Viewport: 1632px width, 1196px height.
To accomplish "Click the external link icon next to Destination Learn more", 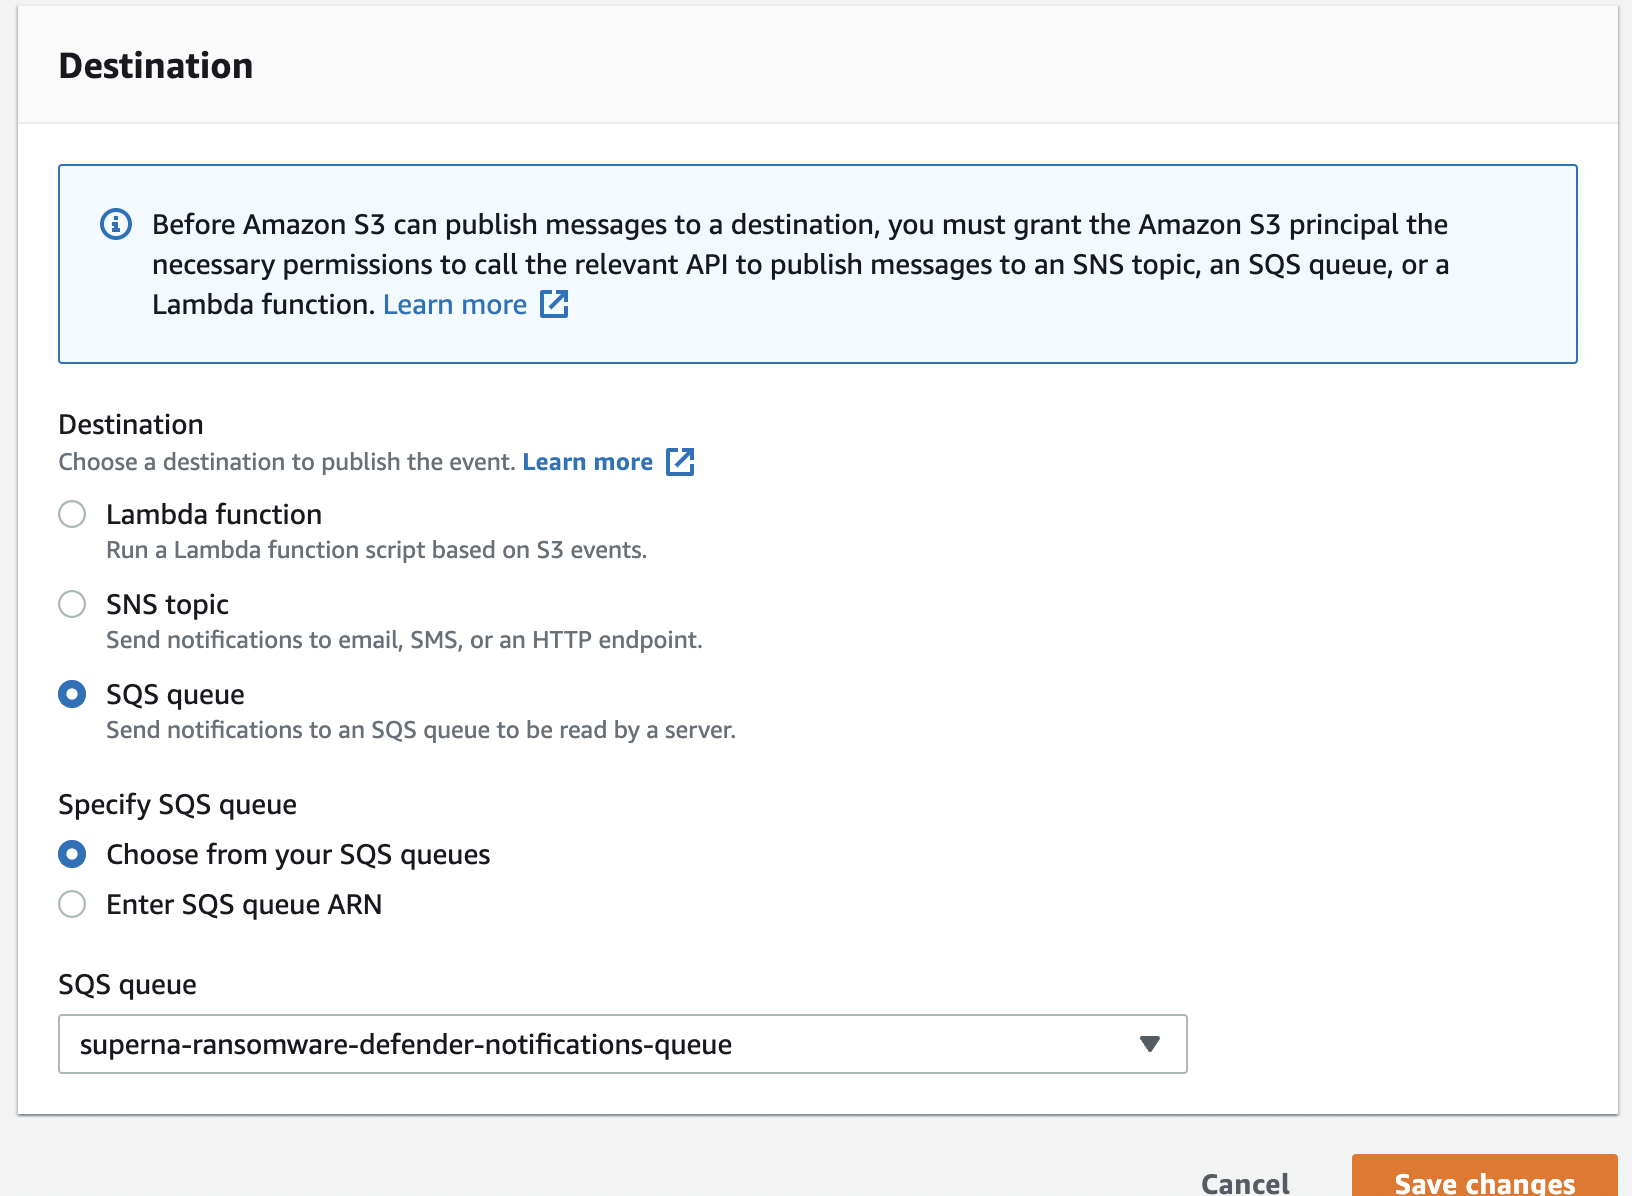I will [681, 461].
